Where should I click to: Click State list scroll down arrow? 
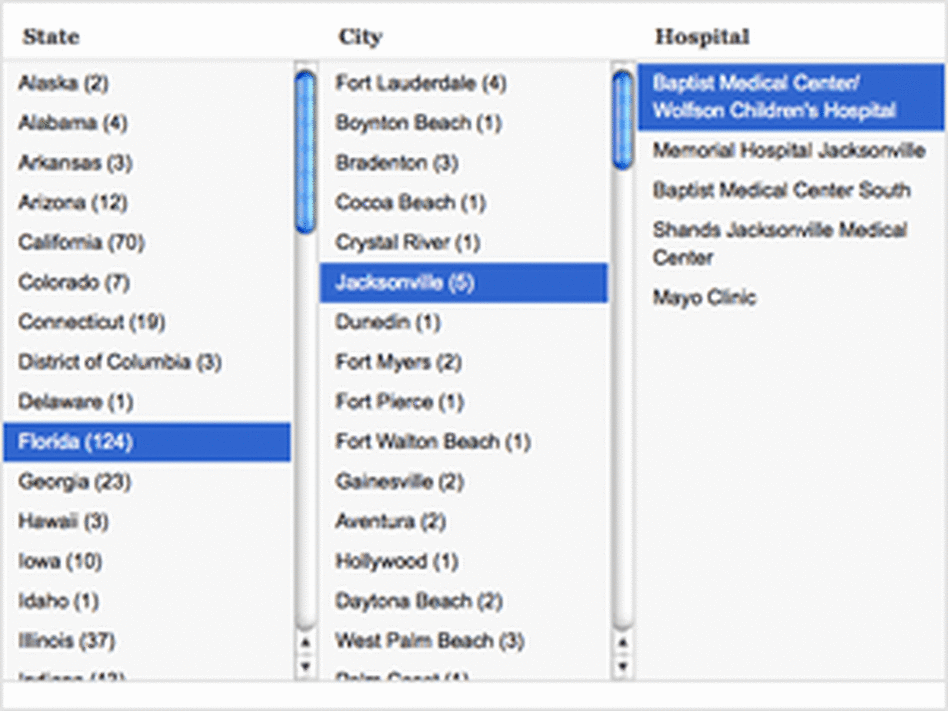click(x=305, y=666)
